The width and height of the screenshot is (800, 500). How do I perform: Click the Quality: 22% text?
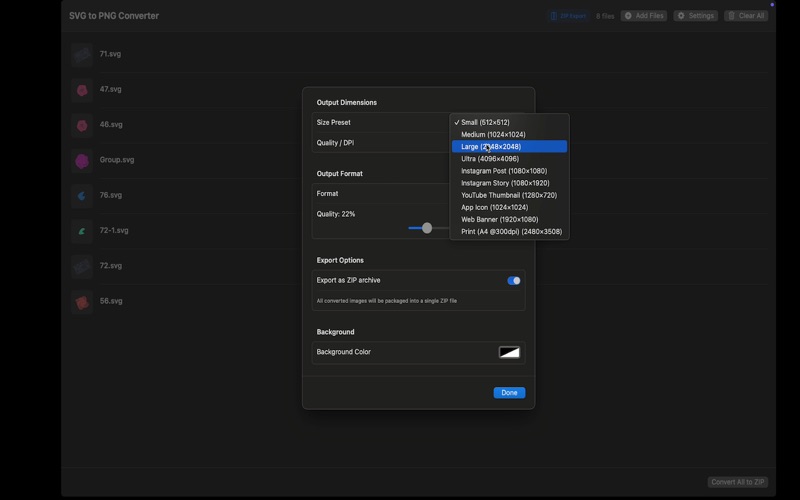[336, 214]
